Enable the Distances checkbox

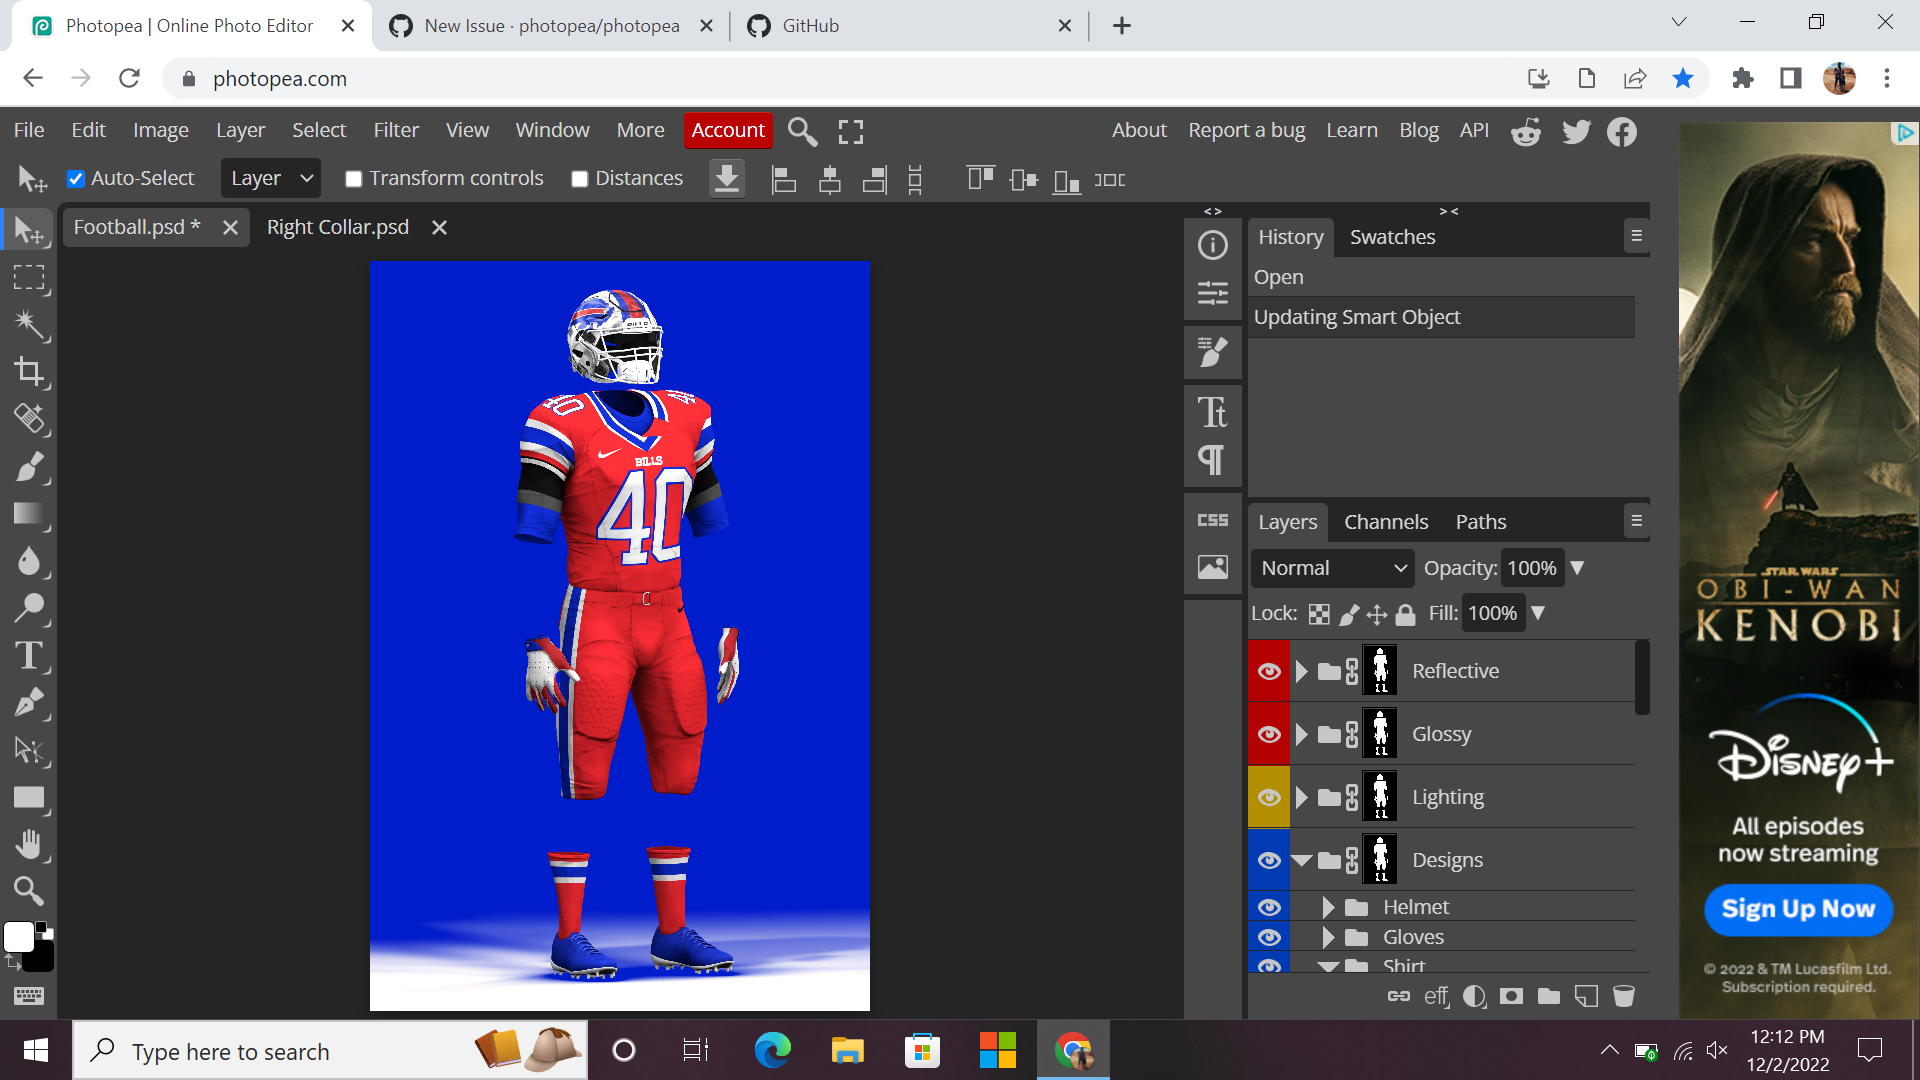(579, 179)
